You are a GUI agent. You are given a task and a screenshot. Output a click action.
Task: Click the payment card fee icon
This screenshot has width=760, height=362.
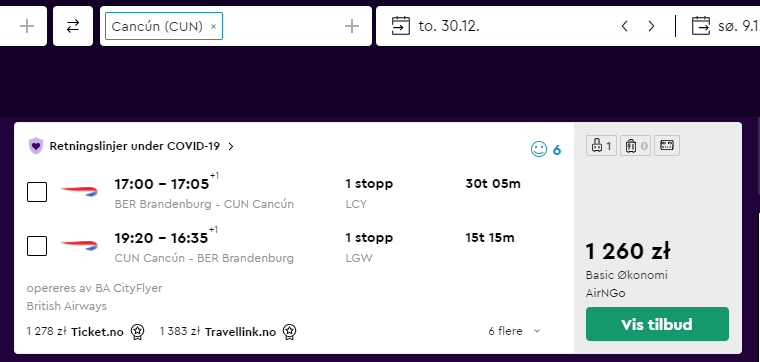[667, 146]
